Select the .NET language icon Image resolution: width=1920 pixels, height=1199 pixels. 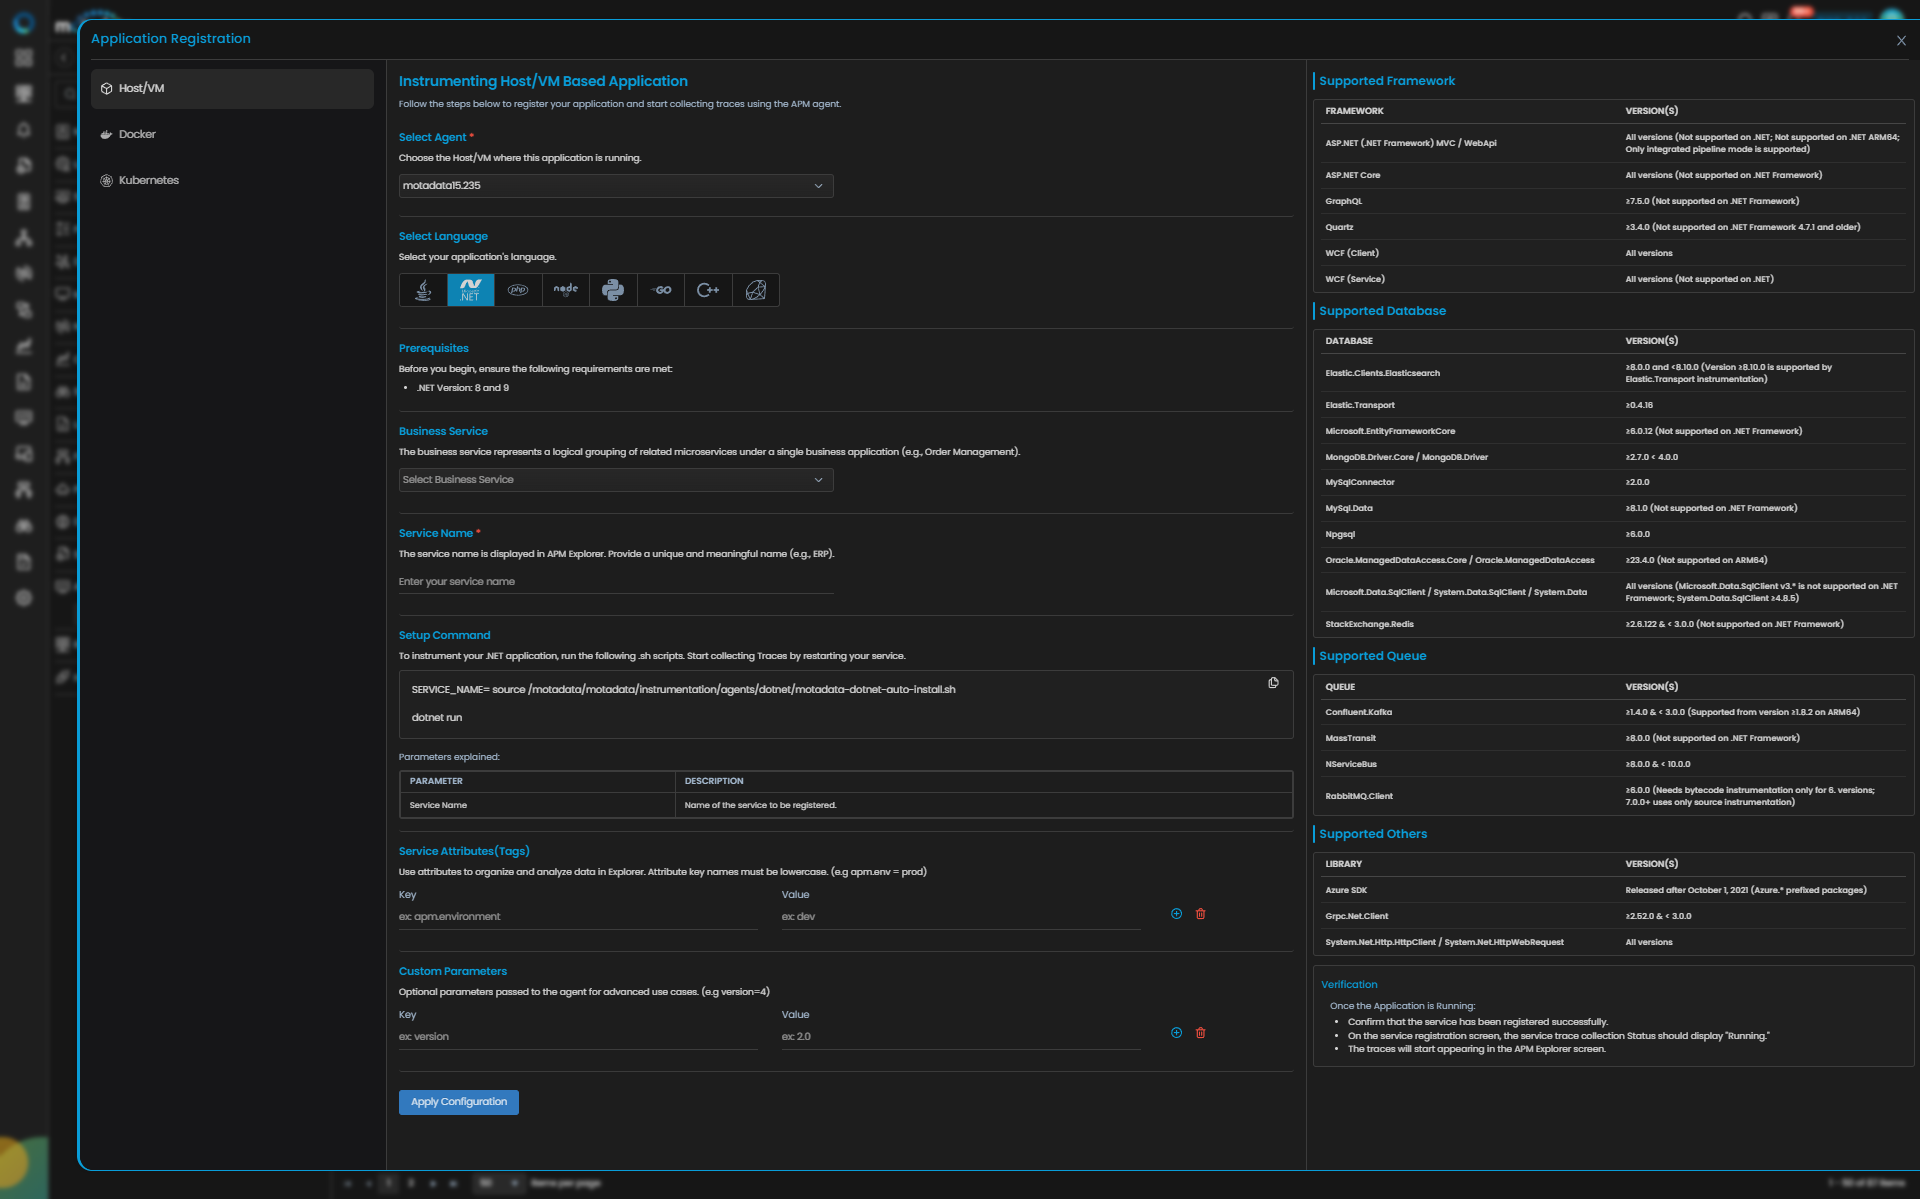470,290
